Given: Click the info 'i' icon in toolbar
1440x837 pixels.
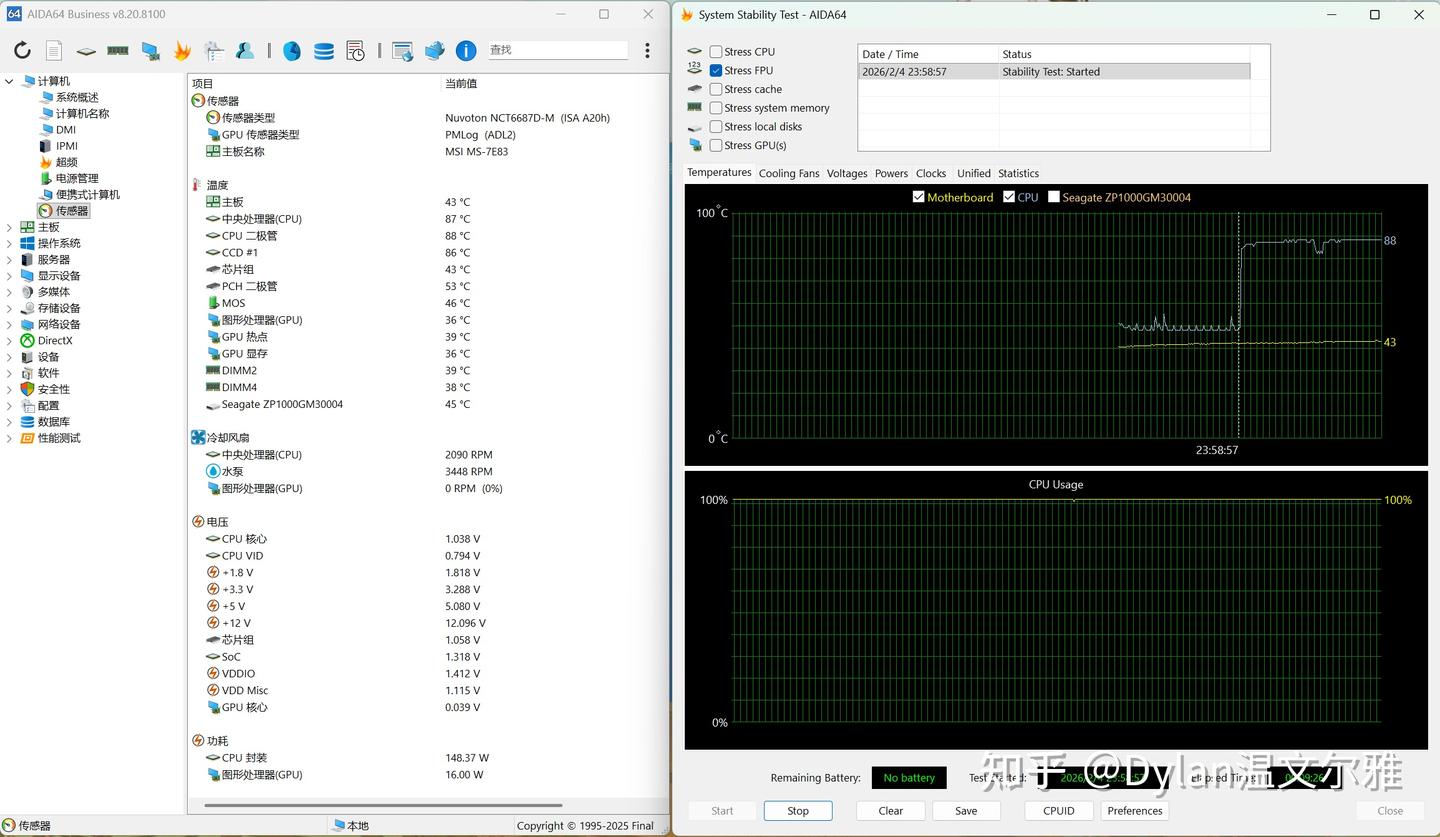Looking at the screenshot, I should click(466, 50).
